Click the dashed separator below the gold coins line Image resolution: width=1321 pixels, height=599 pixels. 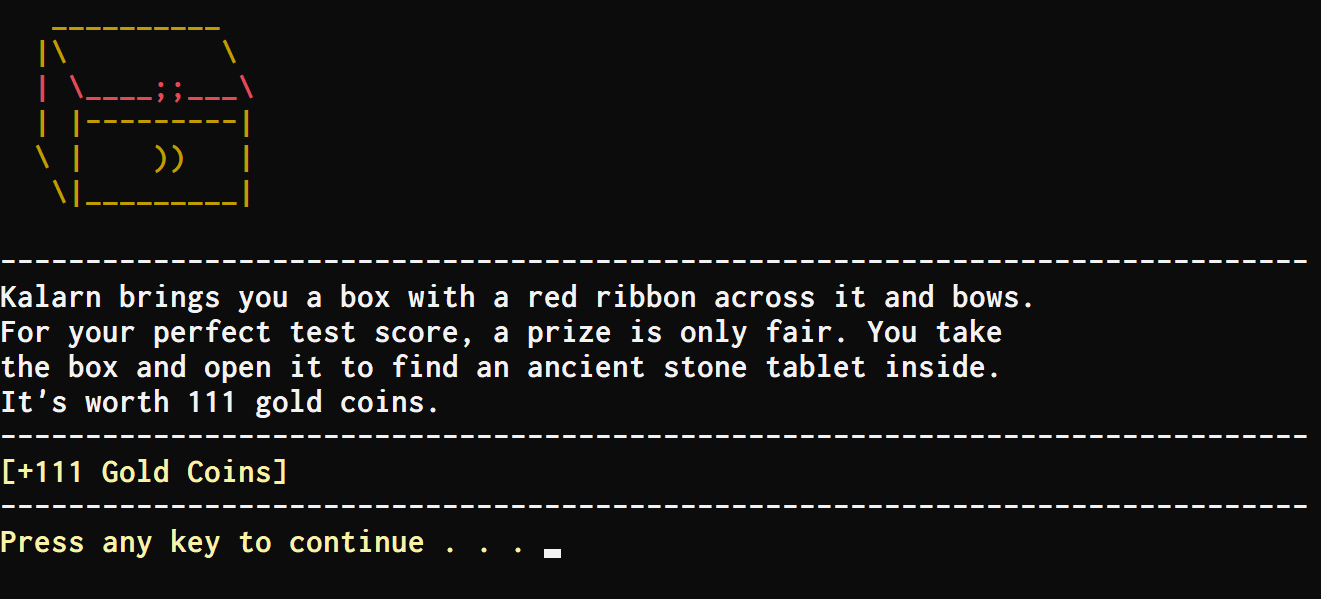[x=654, y=507]
